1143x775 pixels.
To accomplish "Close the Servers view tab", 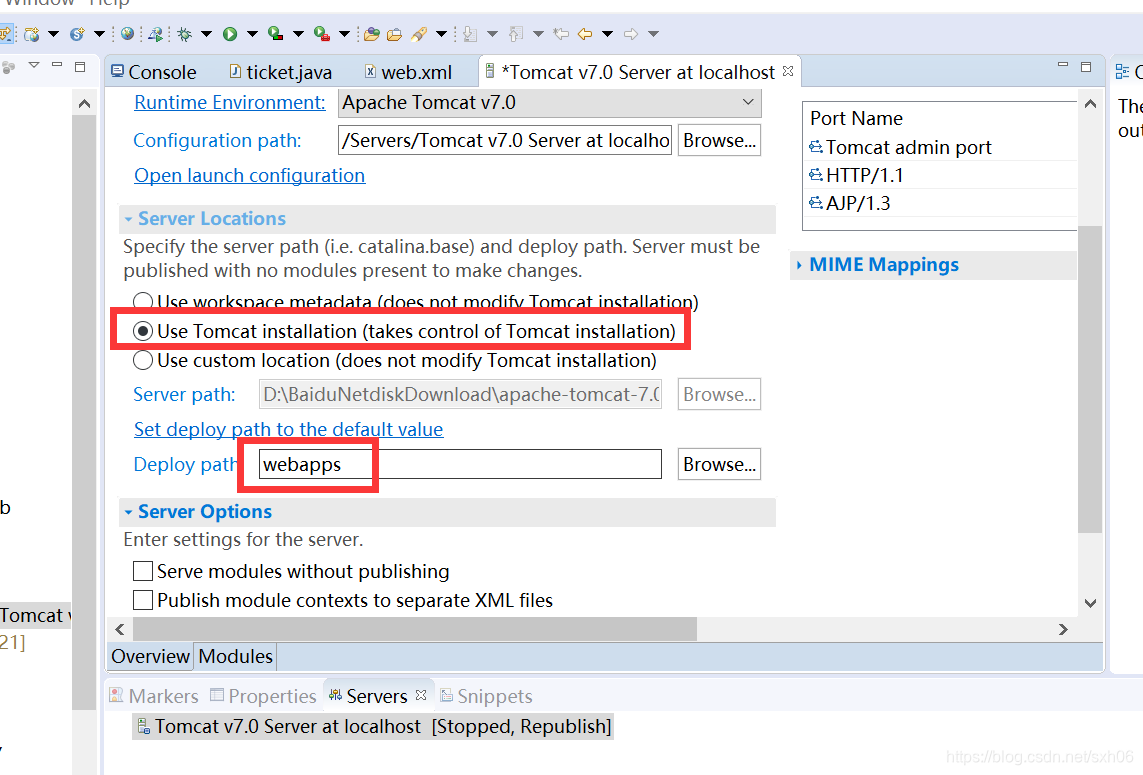I will pyautogui.click(x=421, y=695).
